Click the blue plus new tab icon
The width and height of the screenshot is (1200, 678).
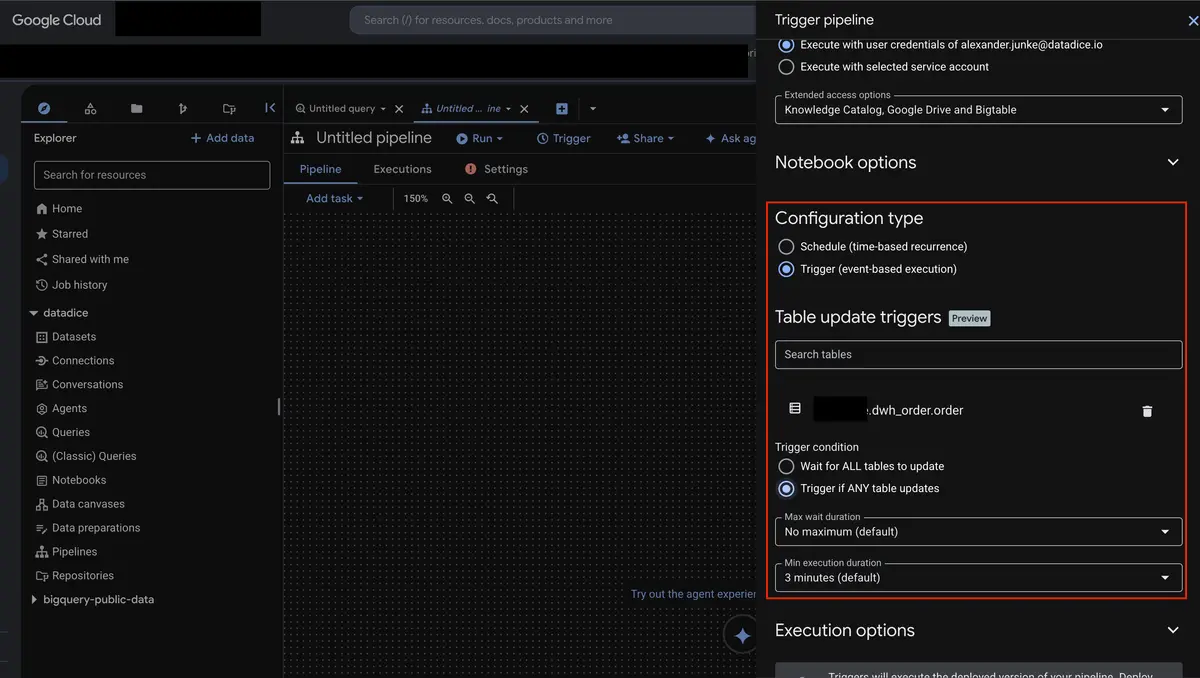[x=562, y=108]
